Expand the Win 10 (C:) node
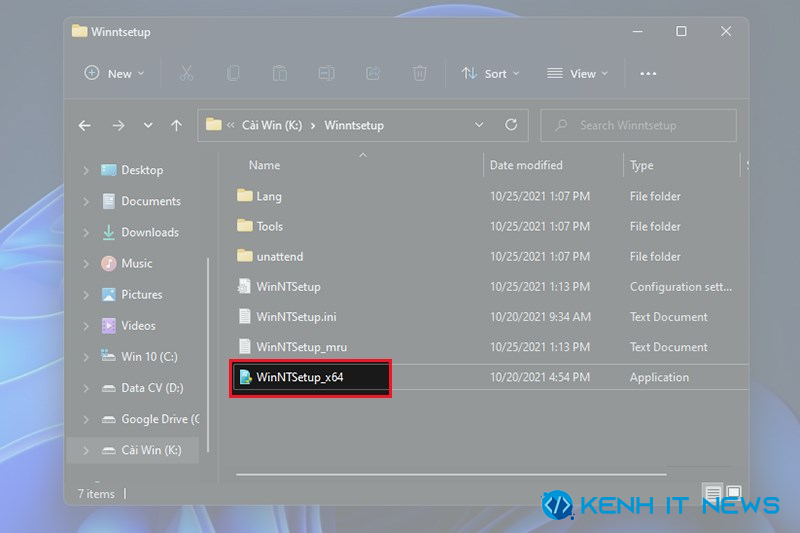 click(x=86, y=357)
